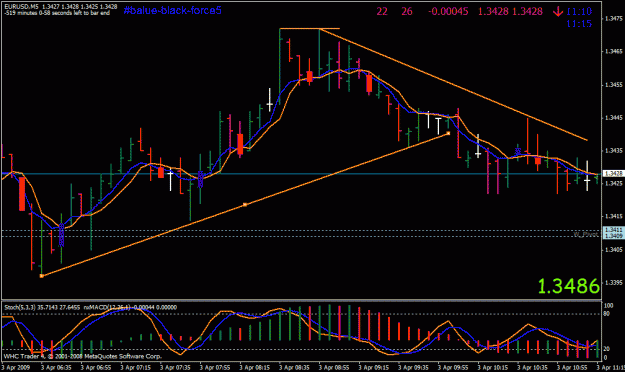Select the right end anchor of the rising trendline
625x372 pixels.
coord(448,133)
